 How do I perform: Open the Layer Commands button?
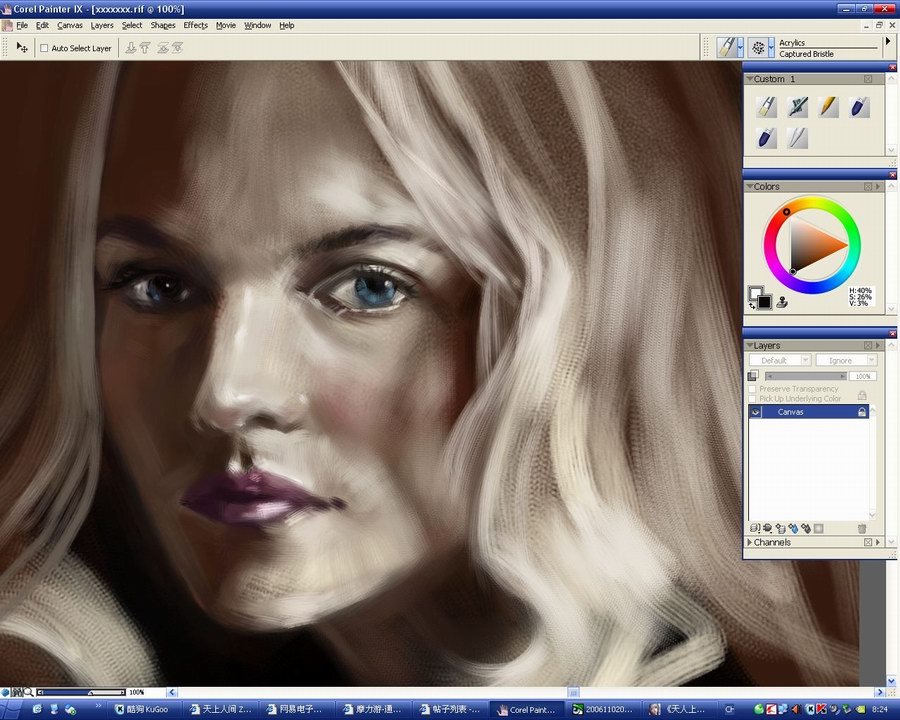click(x=755, y=528)
